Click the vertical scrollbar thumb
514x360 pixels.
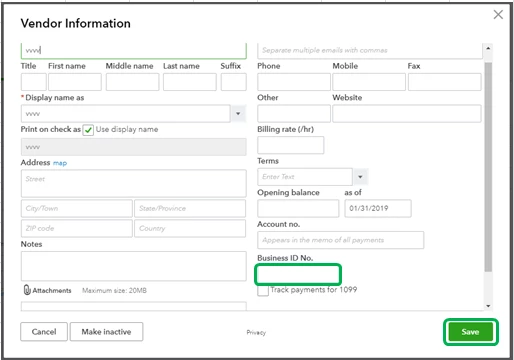click(488, 167)
